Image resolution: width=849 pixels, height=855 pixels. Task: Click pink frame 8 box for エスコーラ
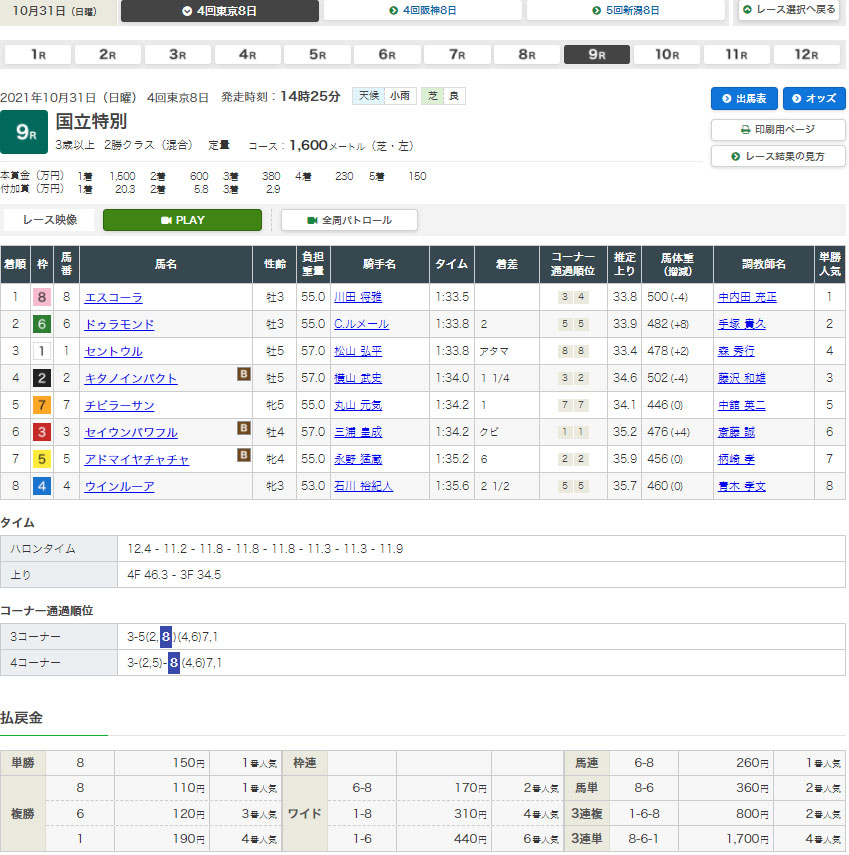pos(41,297)
